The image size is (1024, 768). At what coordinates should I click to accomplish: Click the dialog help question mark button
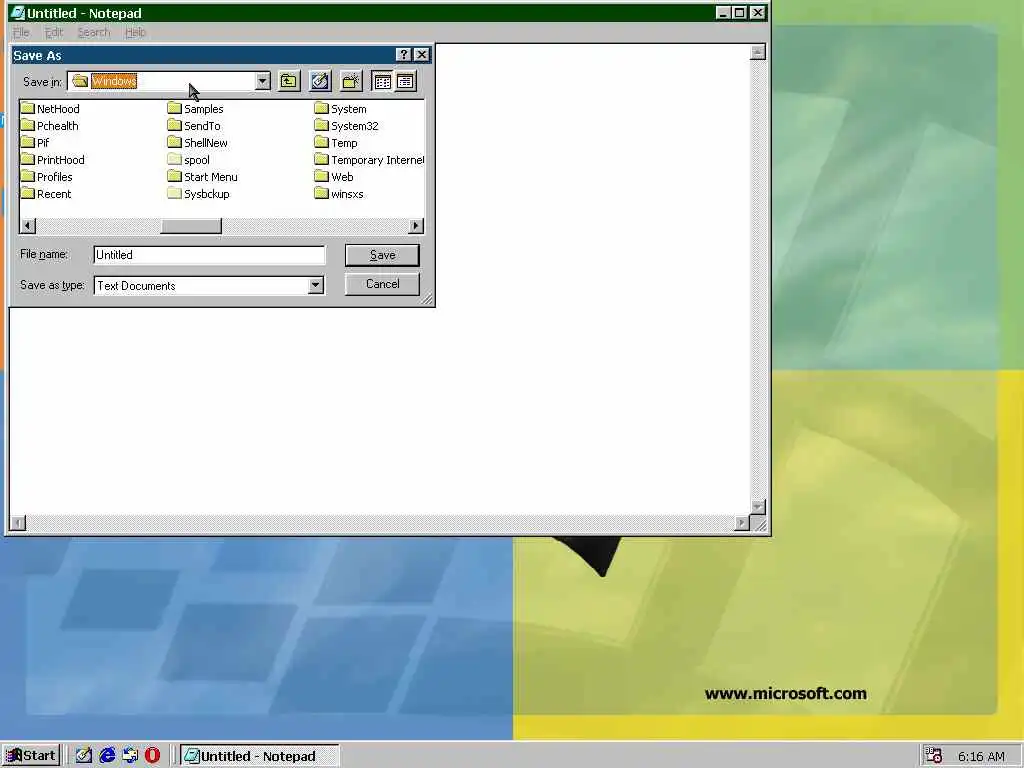pyautogui.click(x=404, y=55)
